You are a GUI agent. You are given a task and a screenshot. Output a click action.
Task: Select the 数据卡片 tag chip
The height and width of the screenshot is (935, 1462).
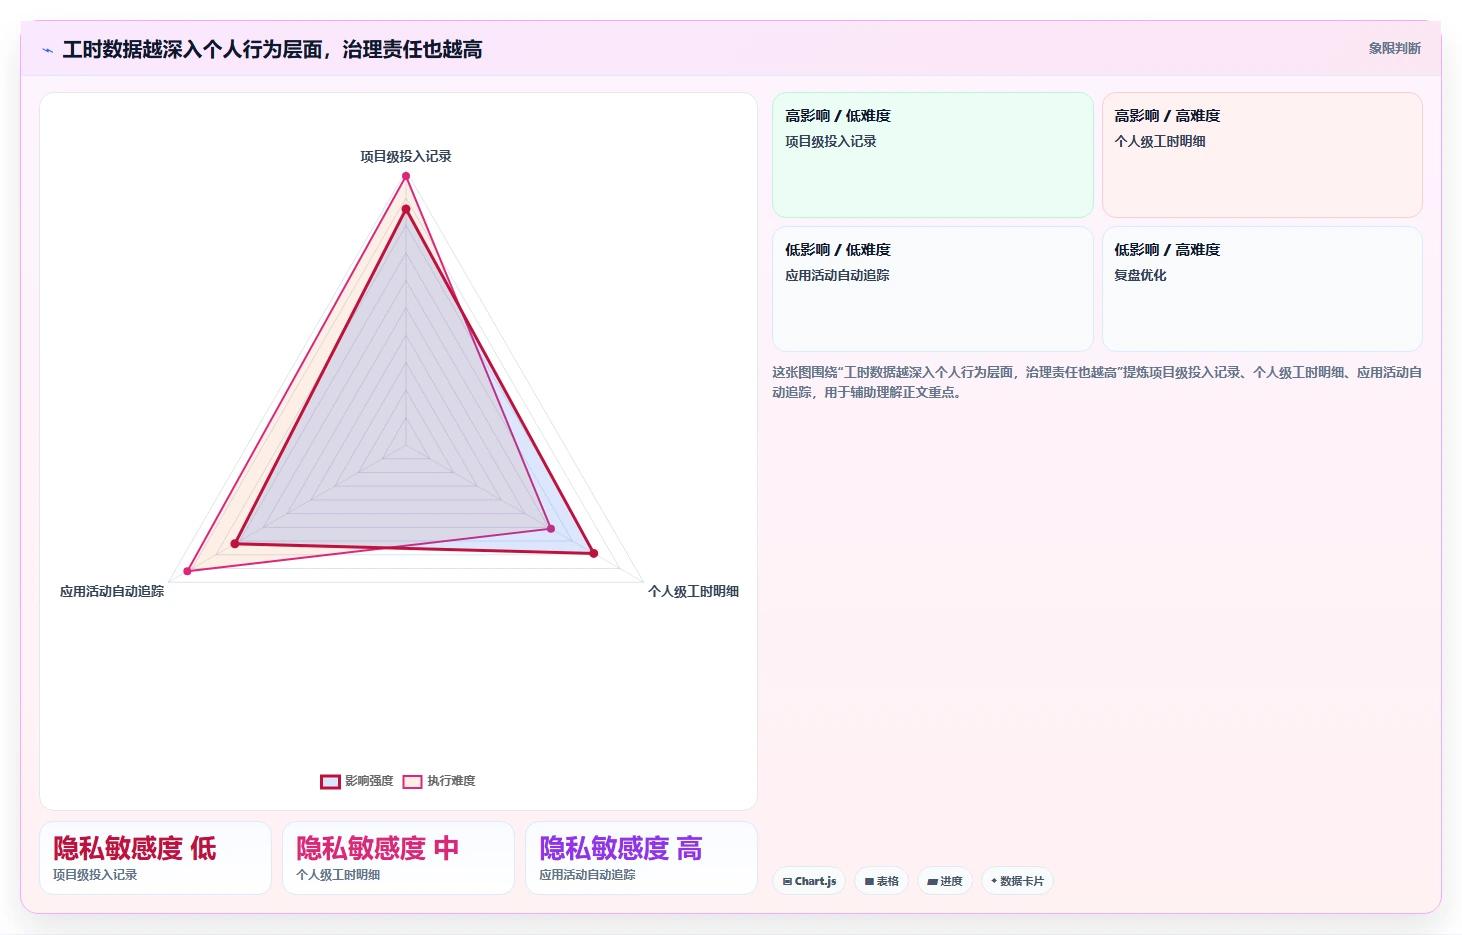click(1017, 881)
